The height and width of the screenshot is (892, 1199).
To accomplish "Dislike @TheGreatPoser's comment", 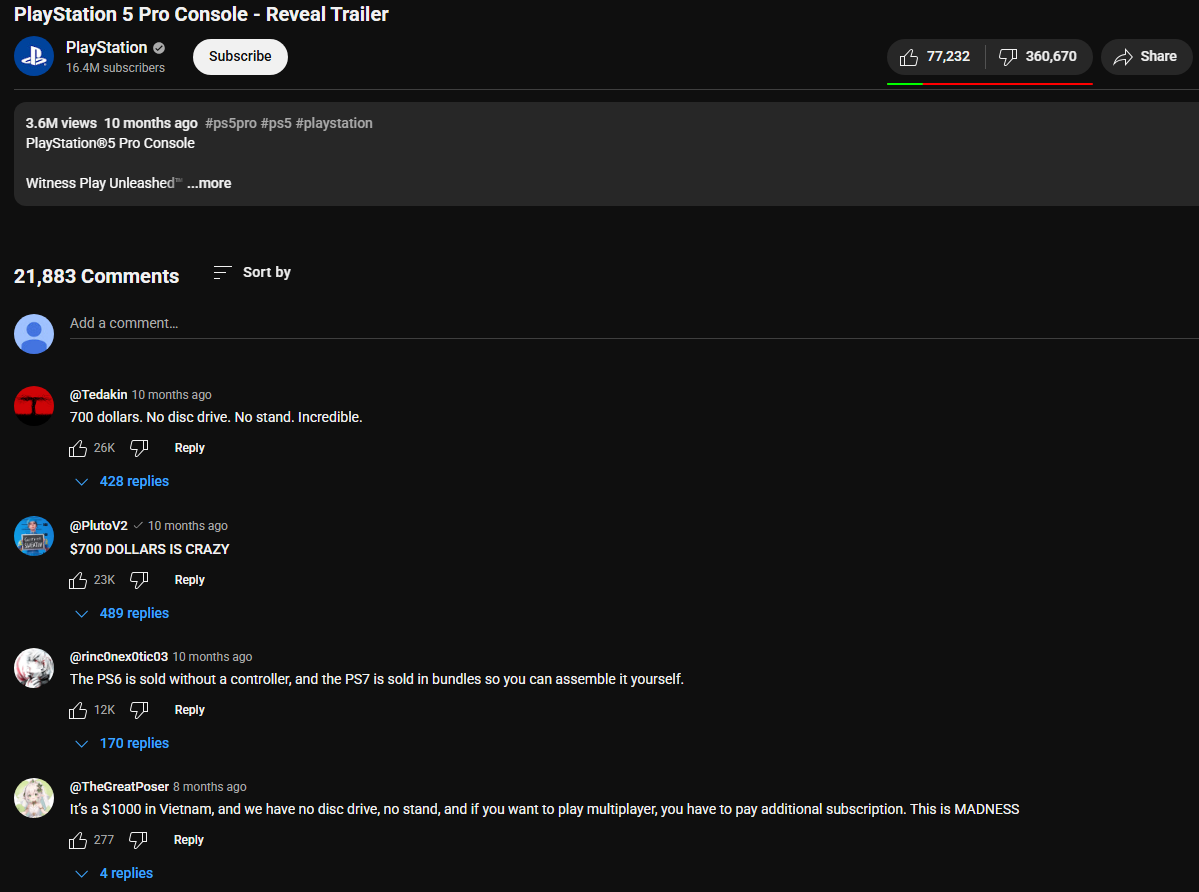I will coord(138,841).
